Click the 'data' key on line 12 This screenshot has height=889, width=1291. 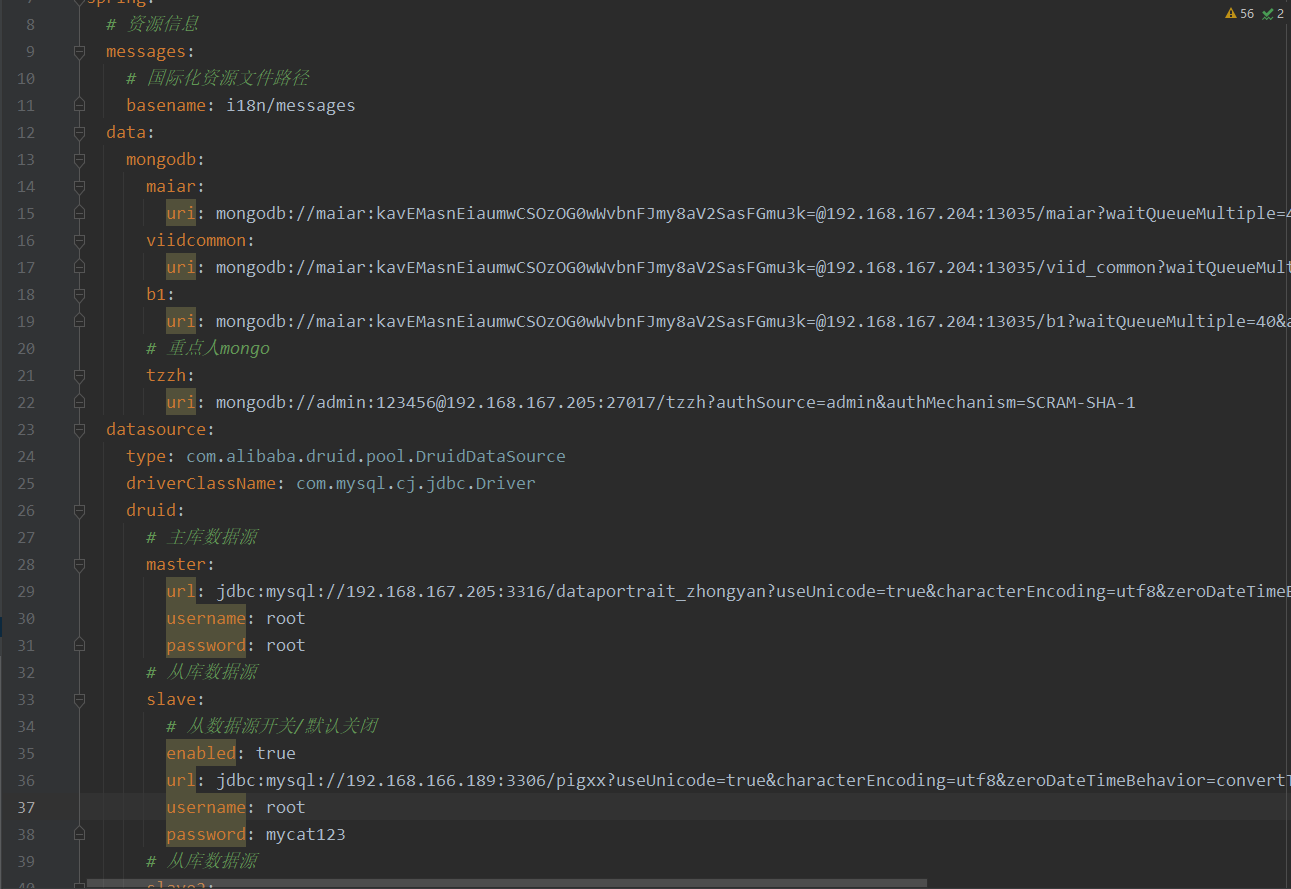pyautogui.click(x=126, y=133)
